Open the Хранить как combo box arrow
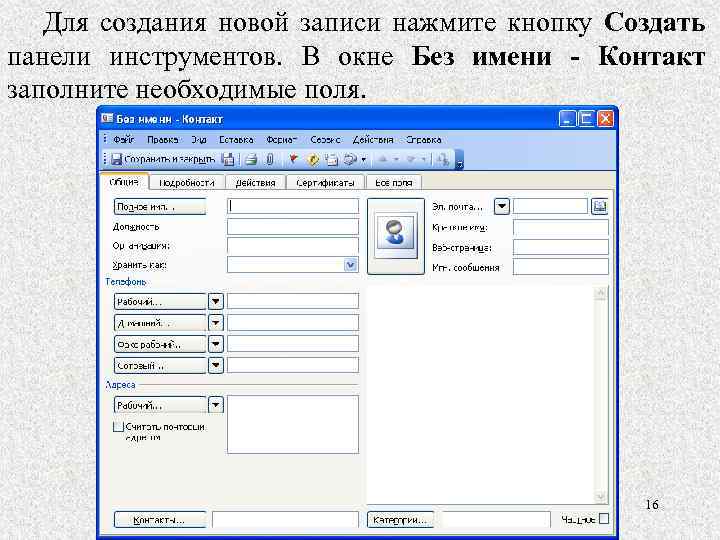This screenshot has width=720, height=540. [351, 264]
